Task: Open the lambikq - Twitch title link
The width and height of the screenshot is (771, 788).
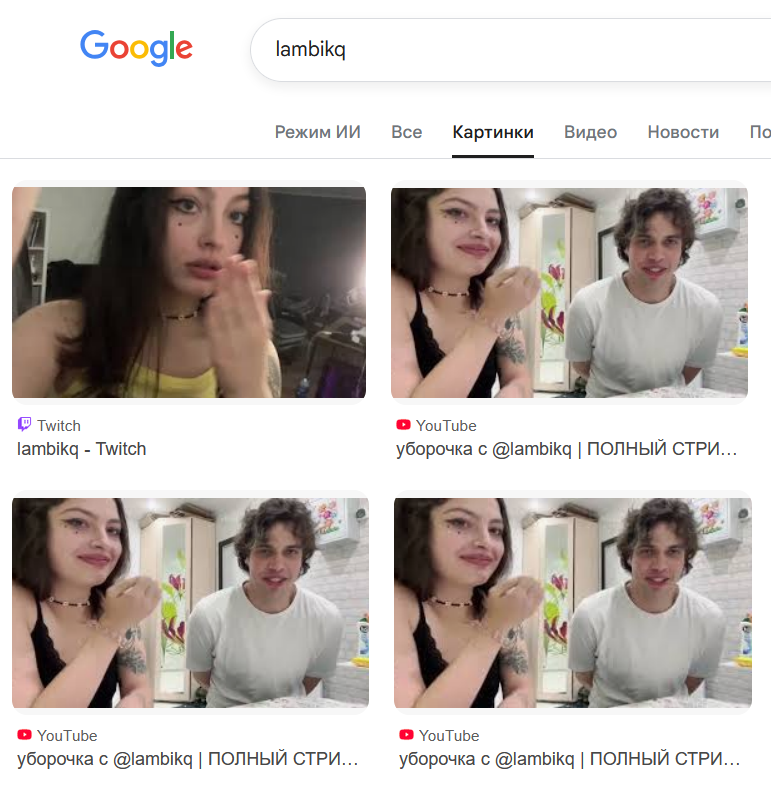Action: pos(81,449)
